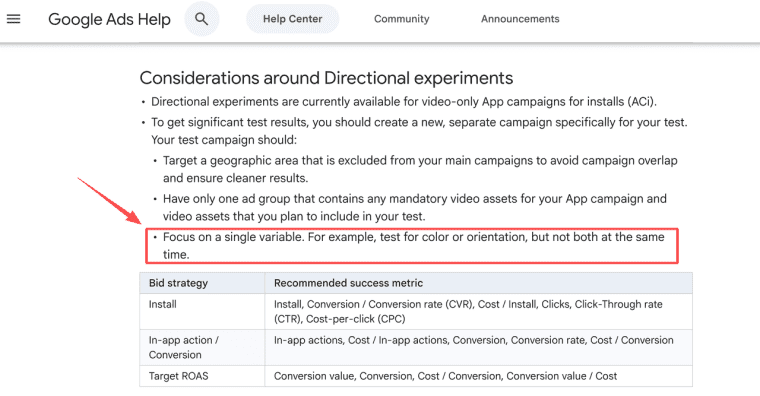Select the Help Center tab

coord(292,19)
